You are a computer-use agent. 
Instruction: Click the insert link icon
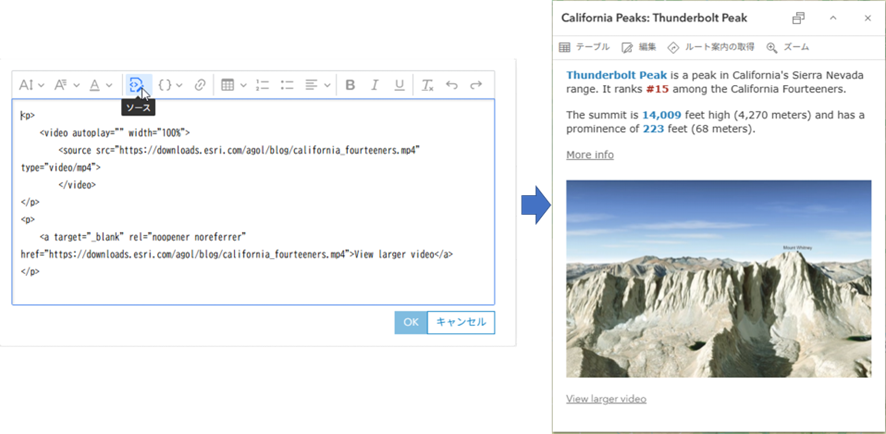coord(199,85)
